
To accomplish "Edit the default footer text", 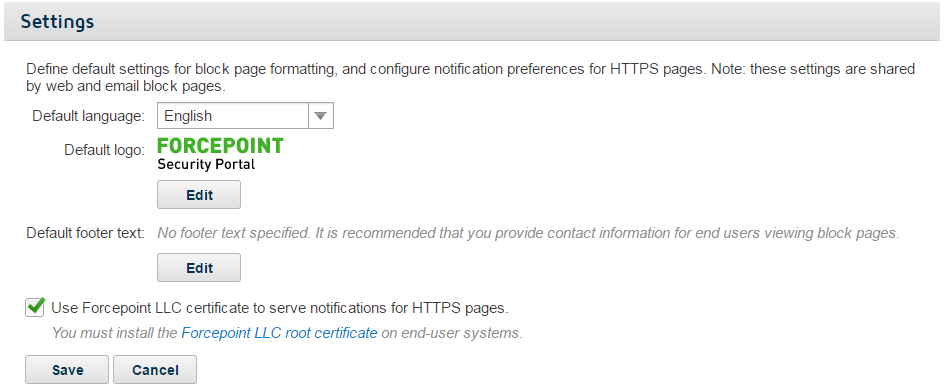I will point(199,268).
